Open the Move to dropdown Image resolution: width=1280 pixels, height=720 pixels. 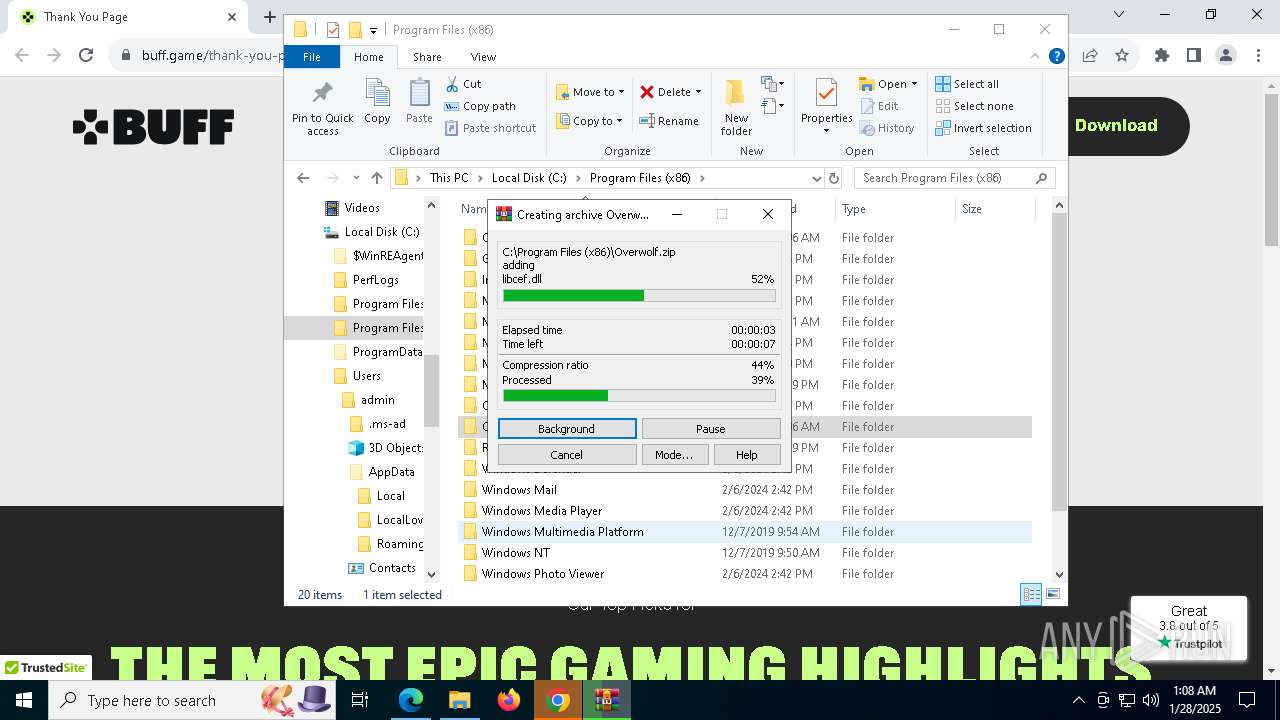(590, 92)
